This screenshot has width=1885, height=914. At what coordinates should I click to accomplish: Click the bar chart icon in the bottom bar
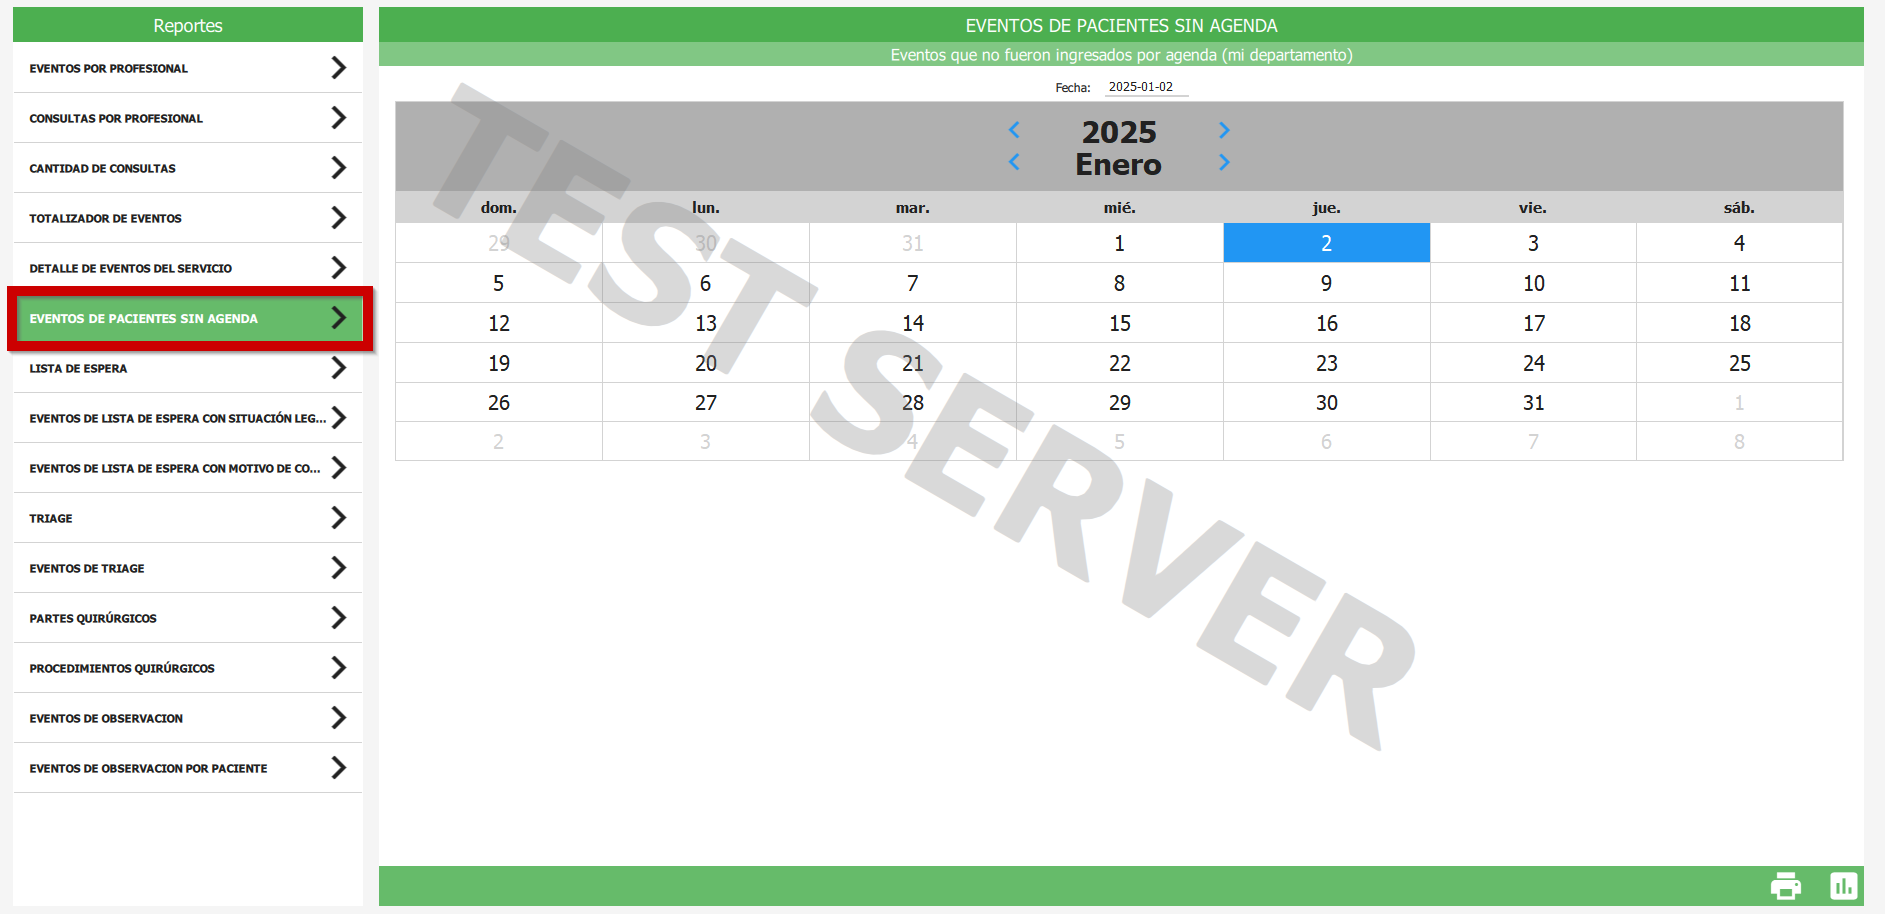pyautogui.click(x=1843, y=886)
